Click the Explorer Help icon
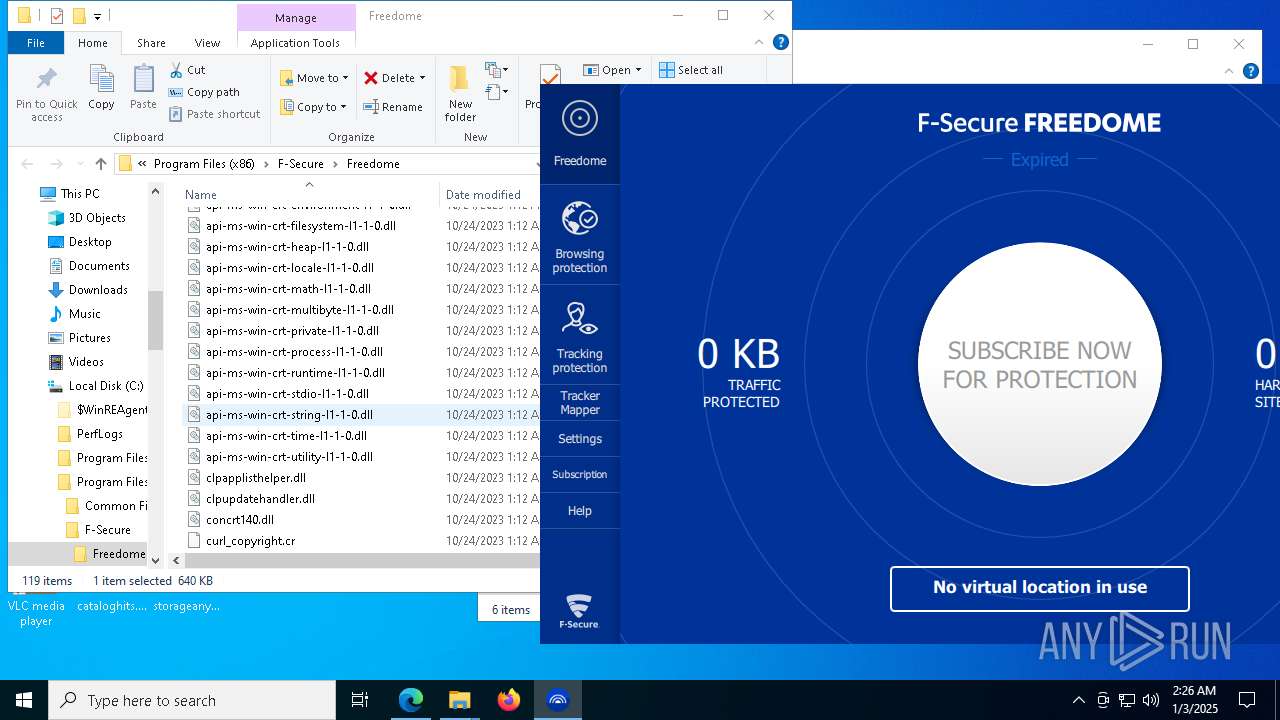Image resolution: width=1280 pixels, height=720 pixels. 781,42
